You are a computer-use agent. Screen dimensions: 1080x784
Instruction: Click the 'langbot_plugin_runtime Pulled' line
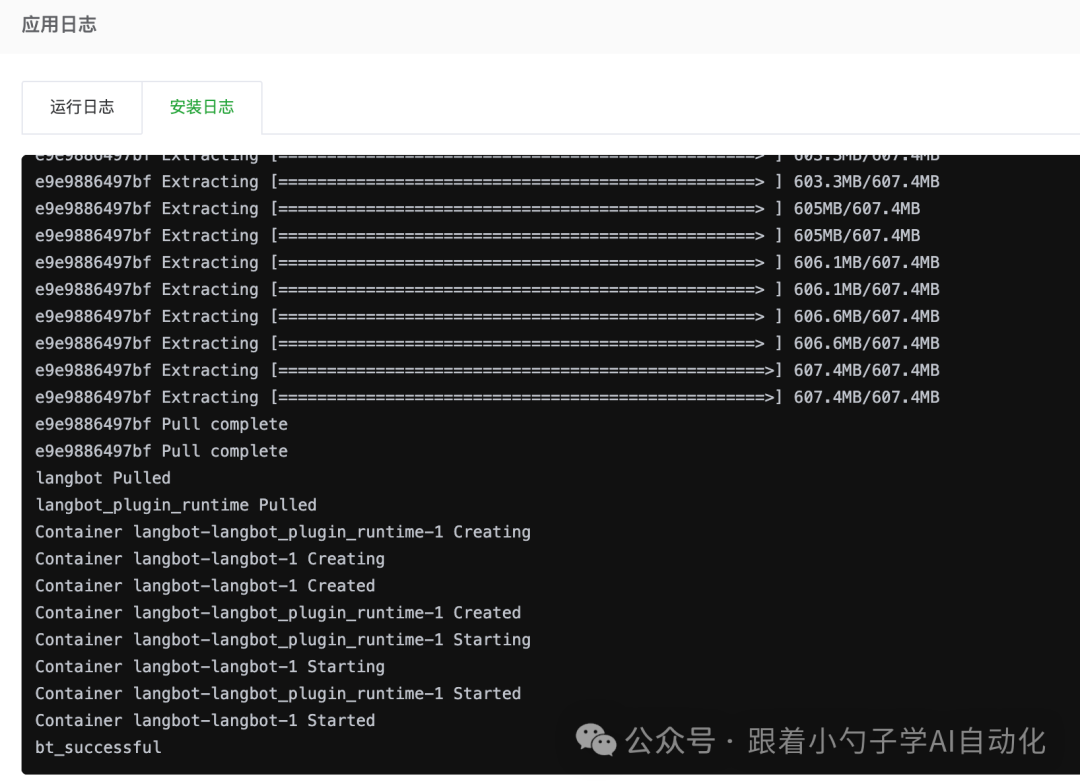176,505
